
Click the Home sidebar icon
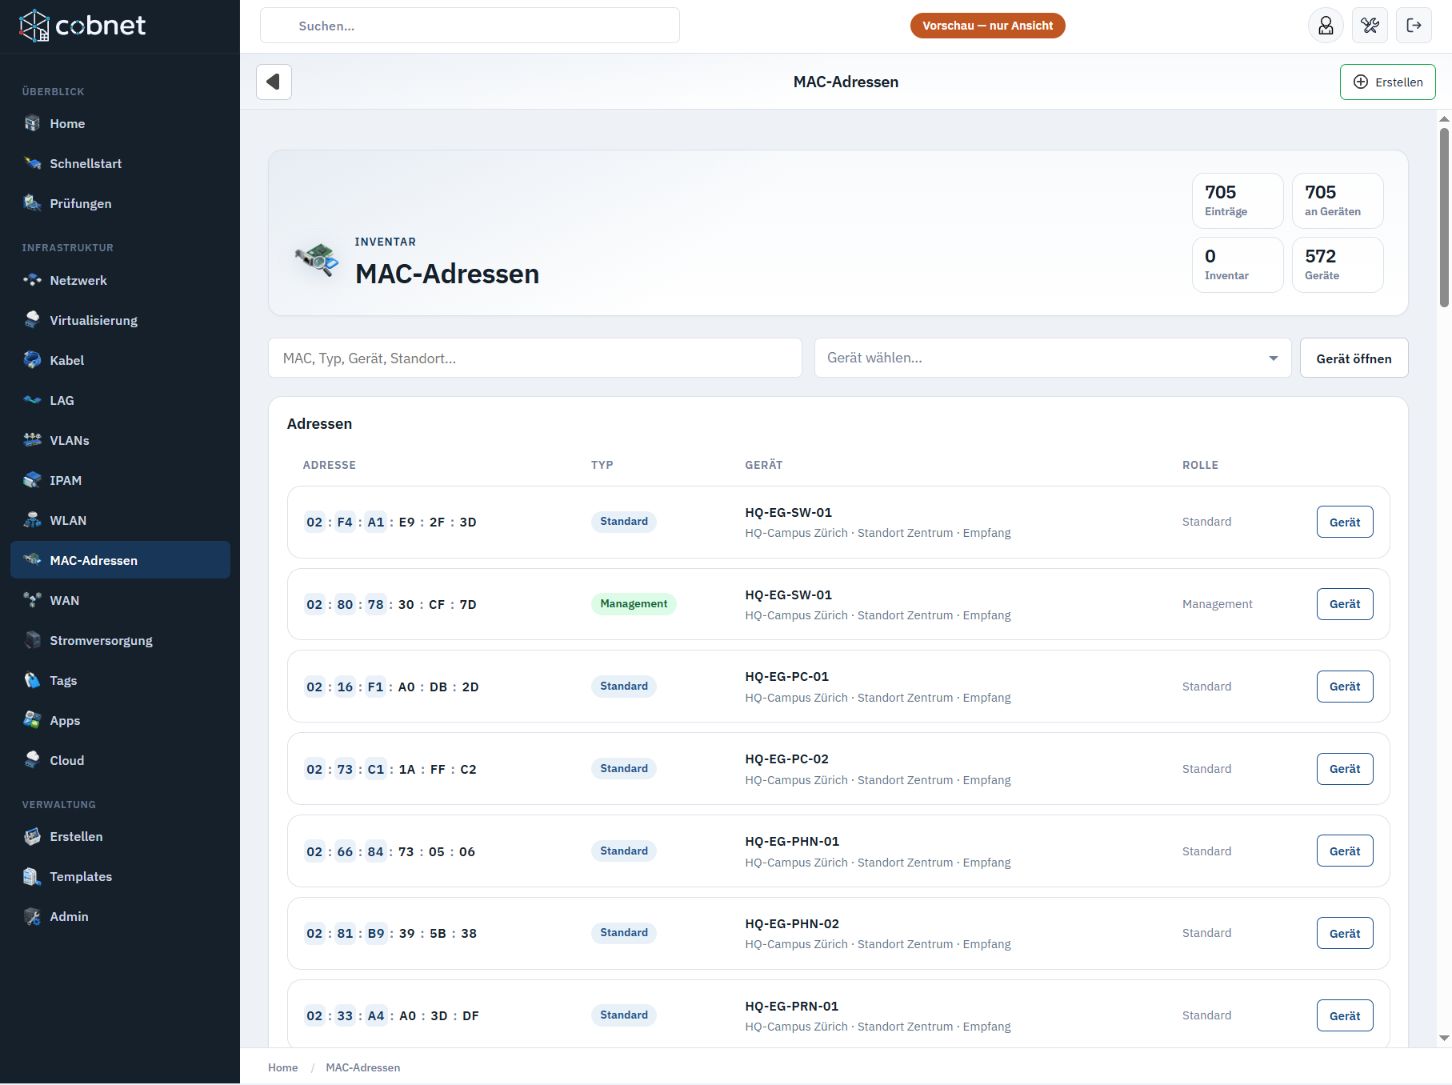32,124
